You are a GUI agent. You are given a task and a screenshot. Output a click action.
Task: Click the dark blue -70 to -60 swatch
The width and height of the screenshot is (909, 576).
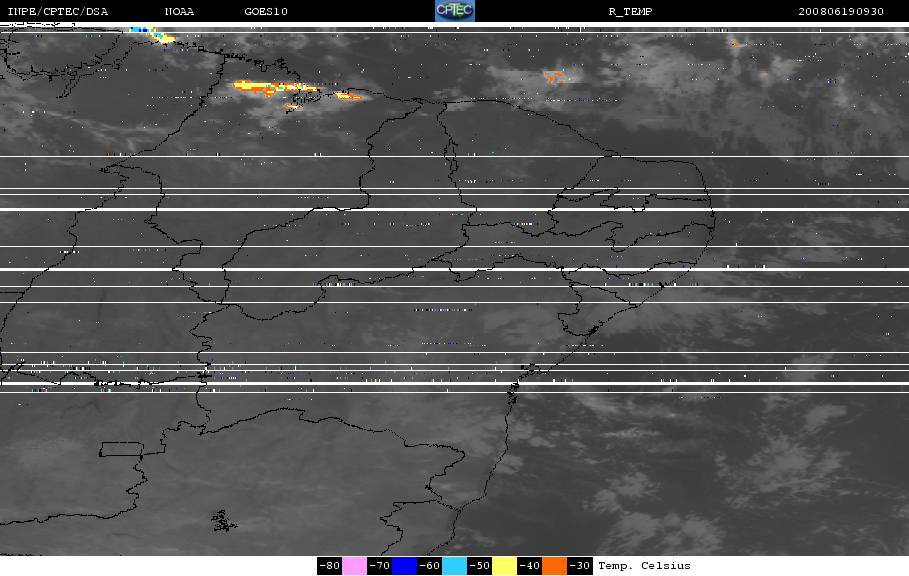click(x=404, y=566)
